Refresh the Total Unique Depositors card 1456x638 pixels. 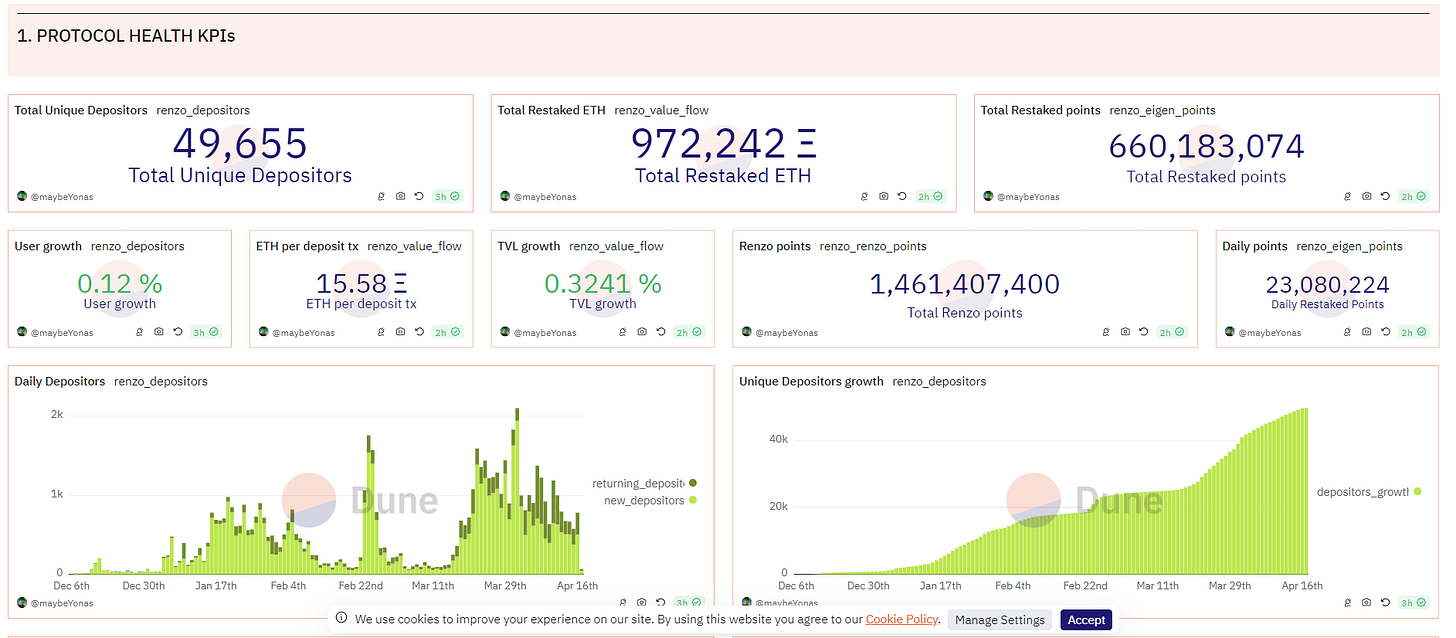pyautogui.click(x=419, y=197)
